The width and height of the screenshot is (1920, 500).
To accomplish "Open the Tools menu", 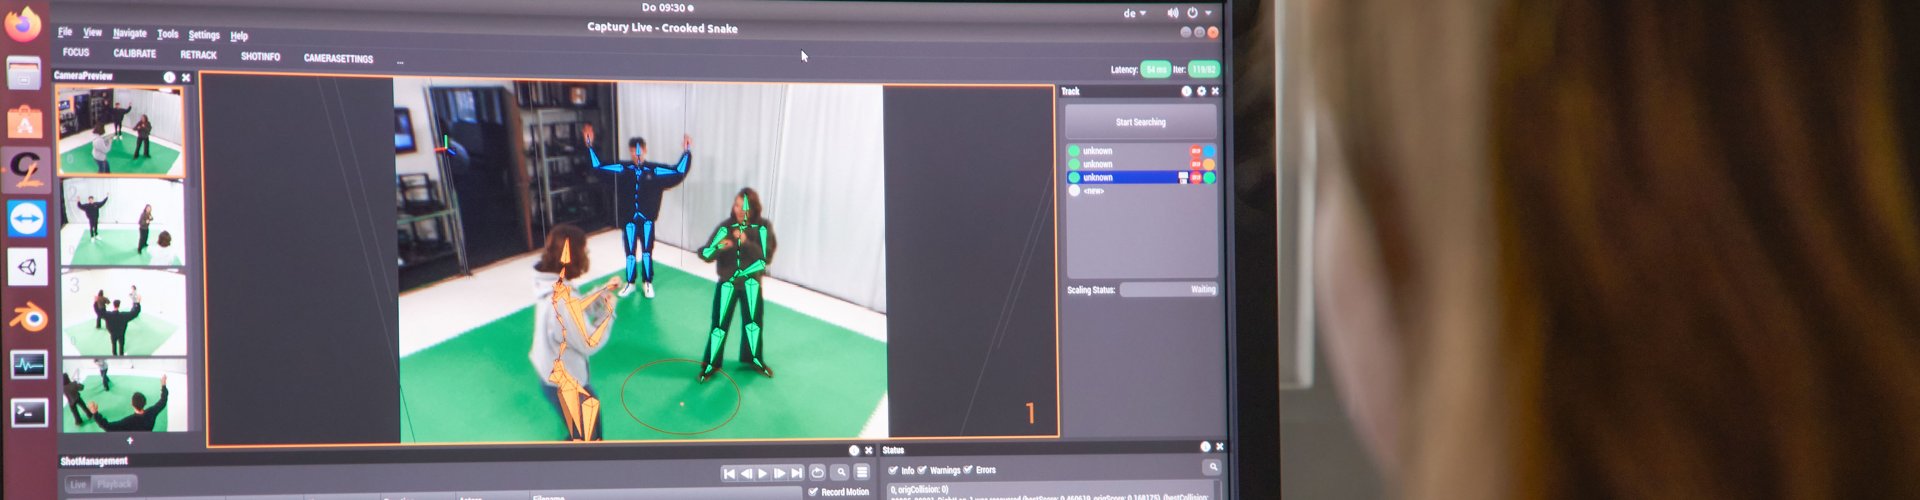I will click(167, 34).
